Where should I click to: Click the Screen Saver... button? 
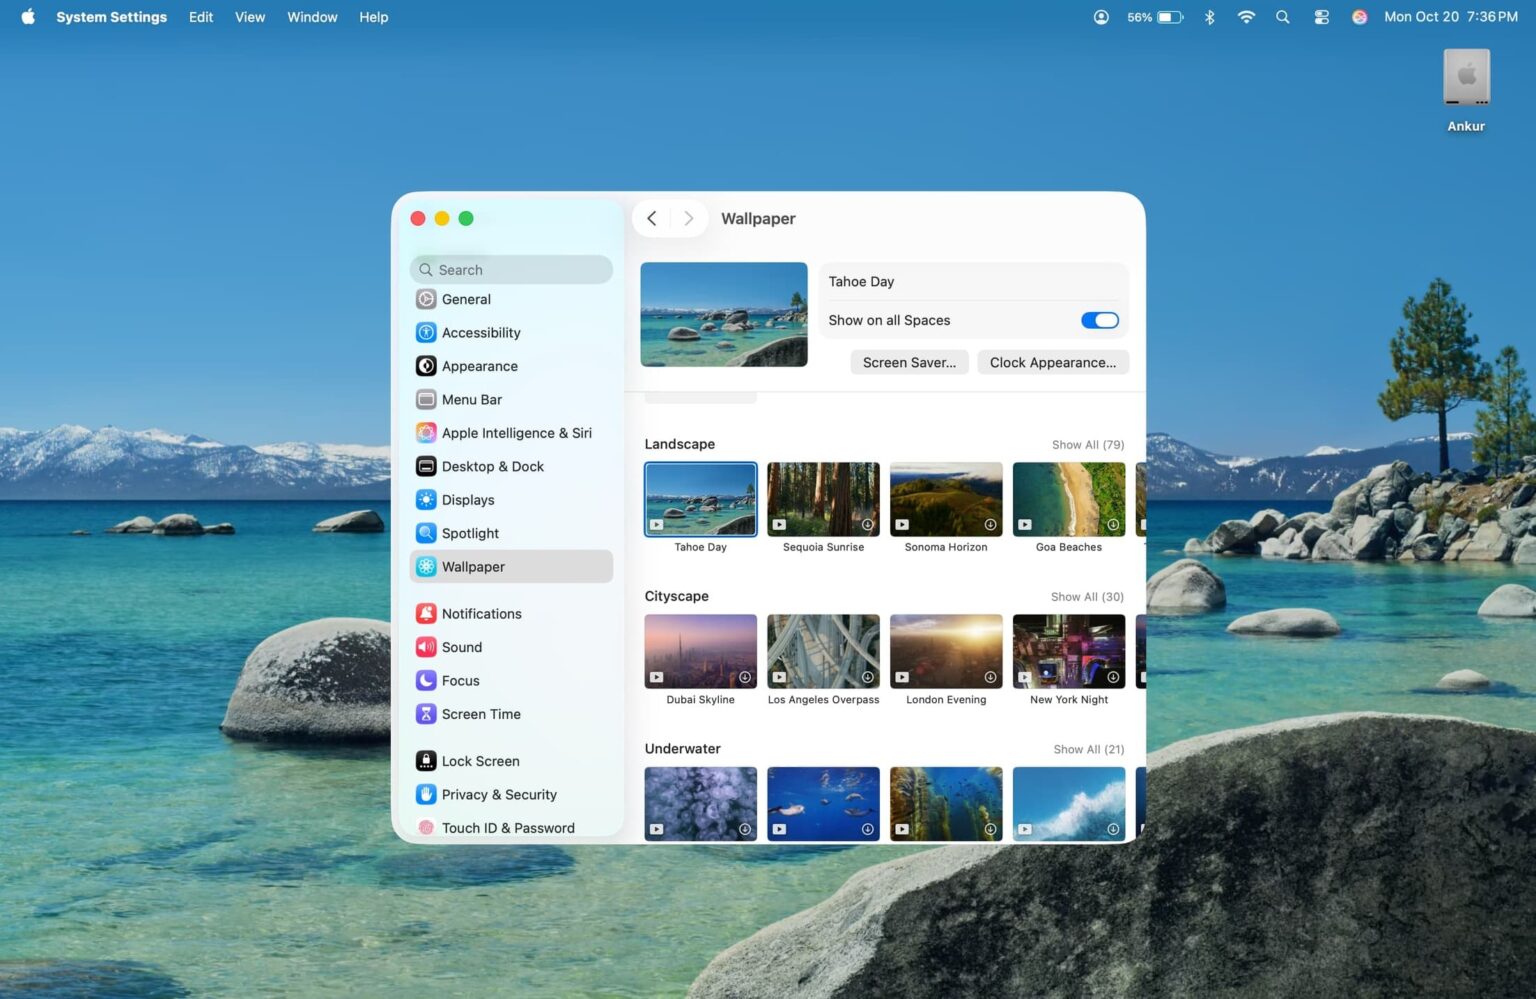909,362
